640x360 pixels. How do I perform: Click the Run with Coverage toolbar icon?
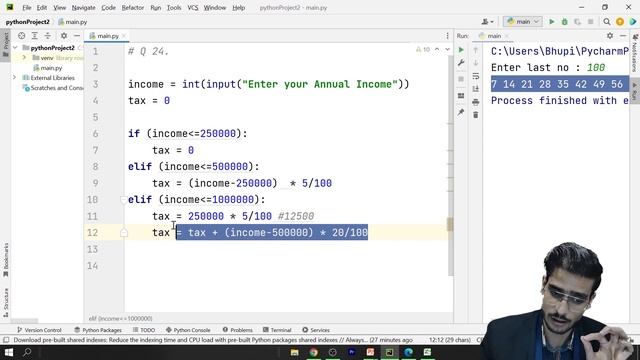point(577,22)
